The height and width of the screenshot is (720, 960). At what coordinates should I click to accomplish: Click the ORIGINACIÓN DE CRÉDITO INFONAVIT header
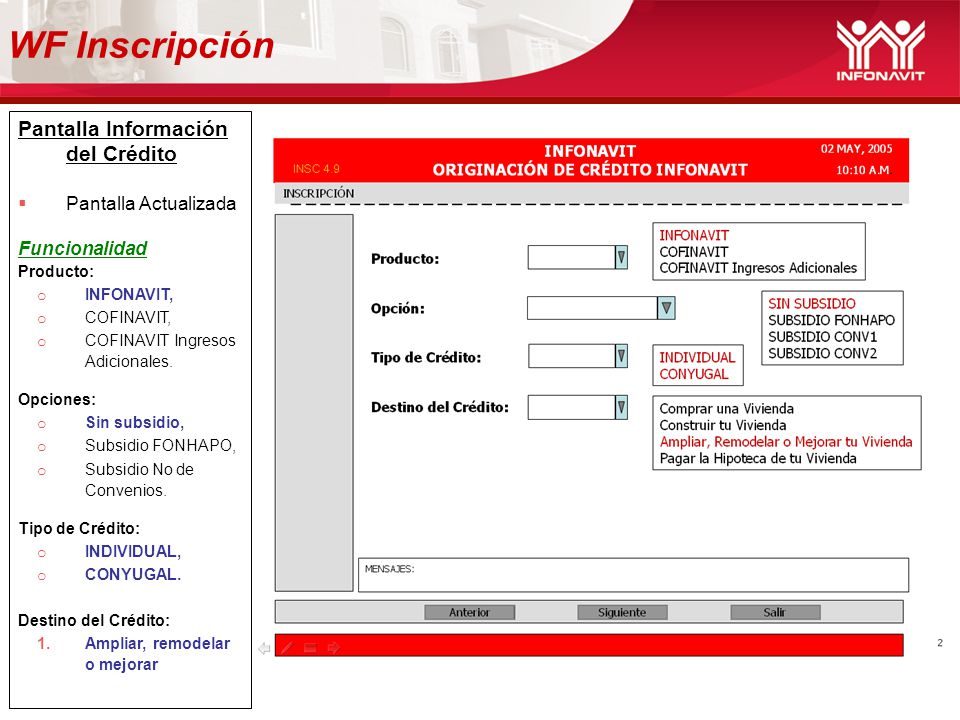[x=590, y=170]
